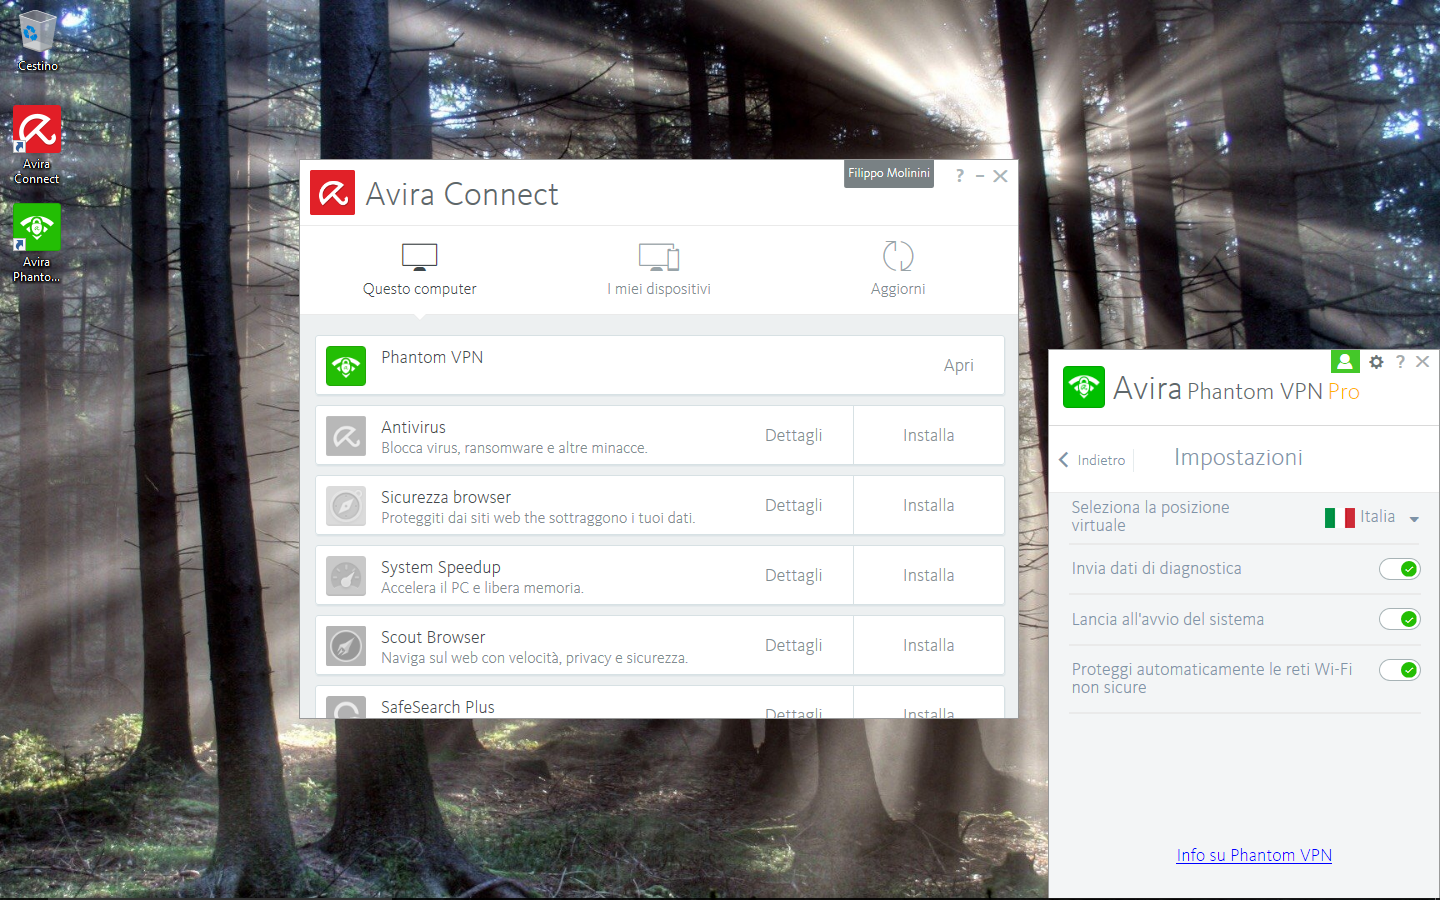Click the Scout Browser product icon

[x=346, y=646]
